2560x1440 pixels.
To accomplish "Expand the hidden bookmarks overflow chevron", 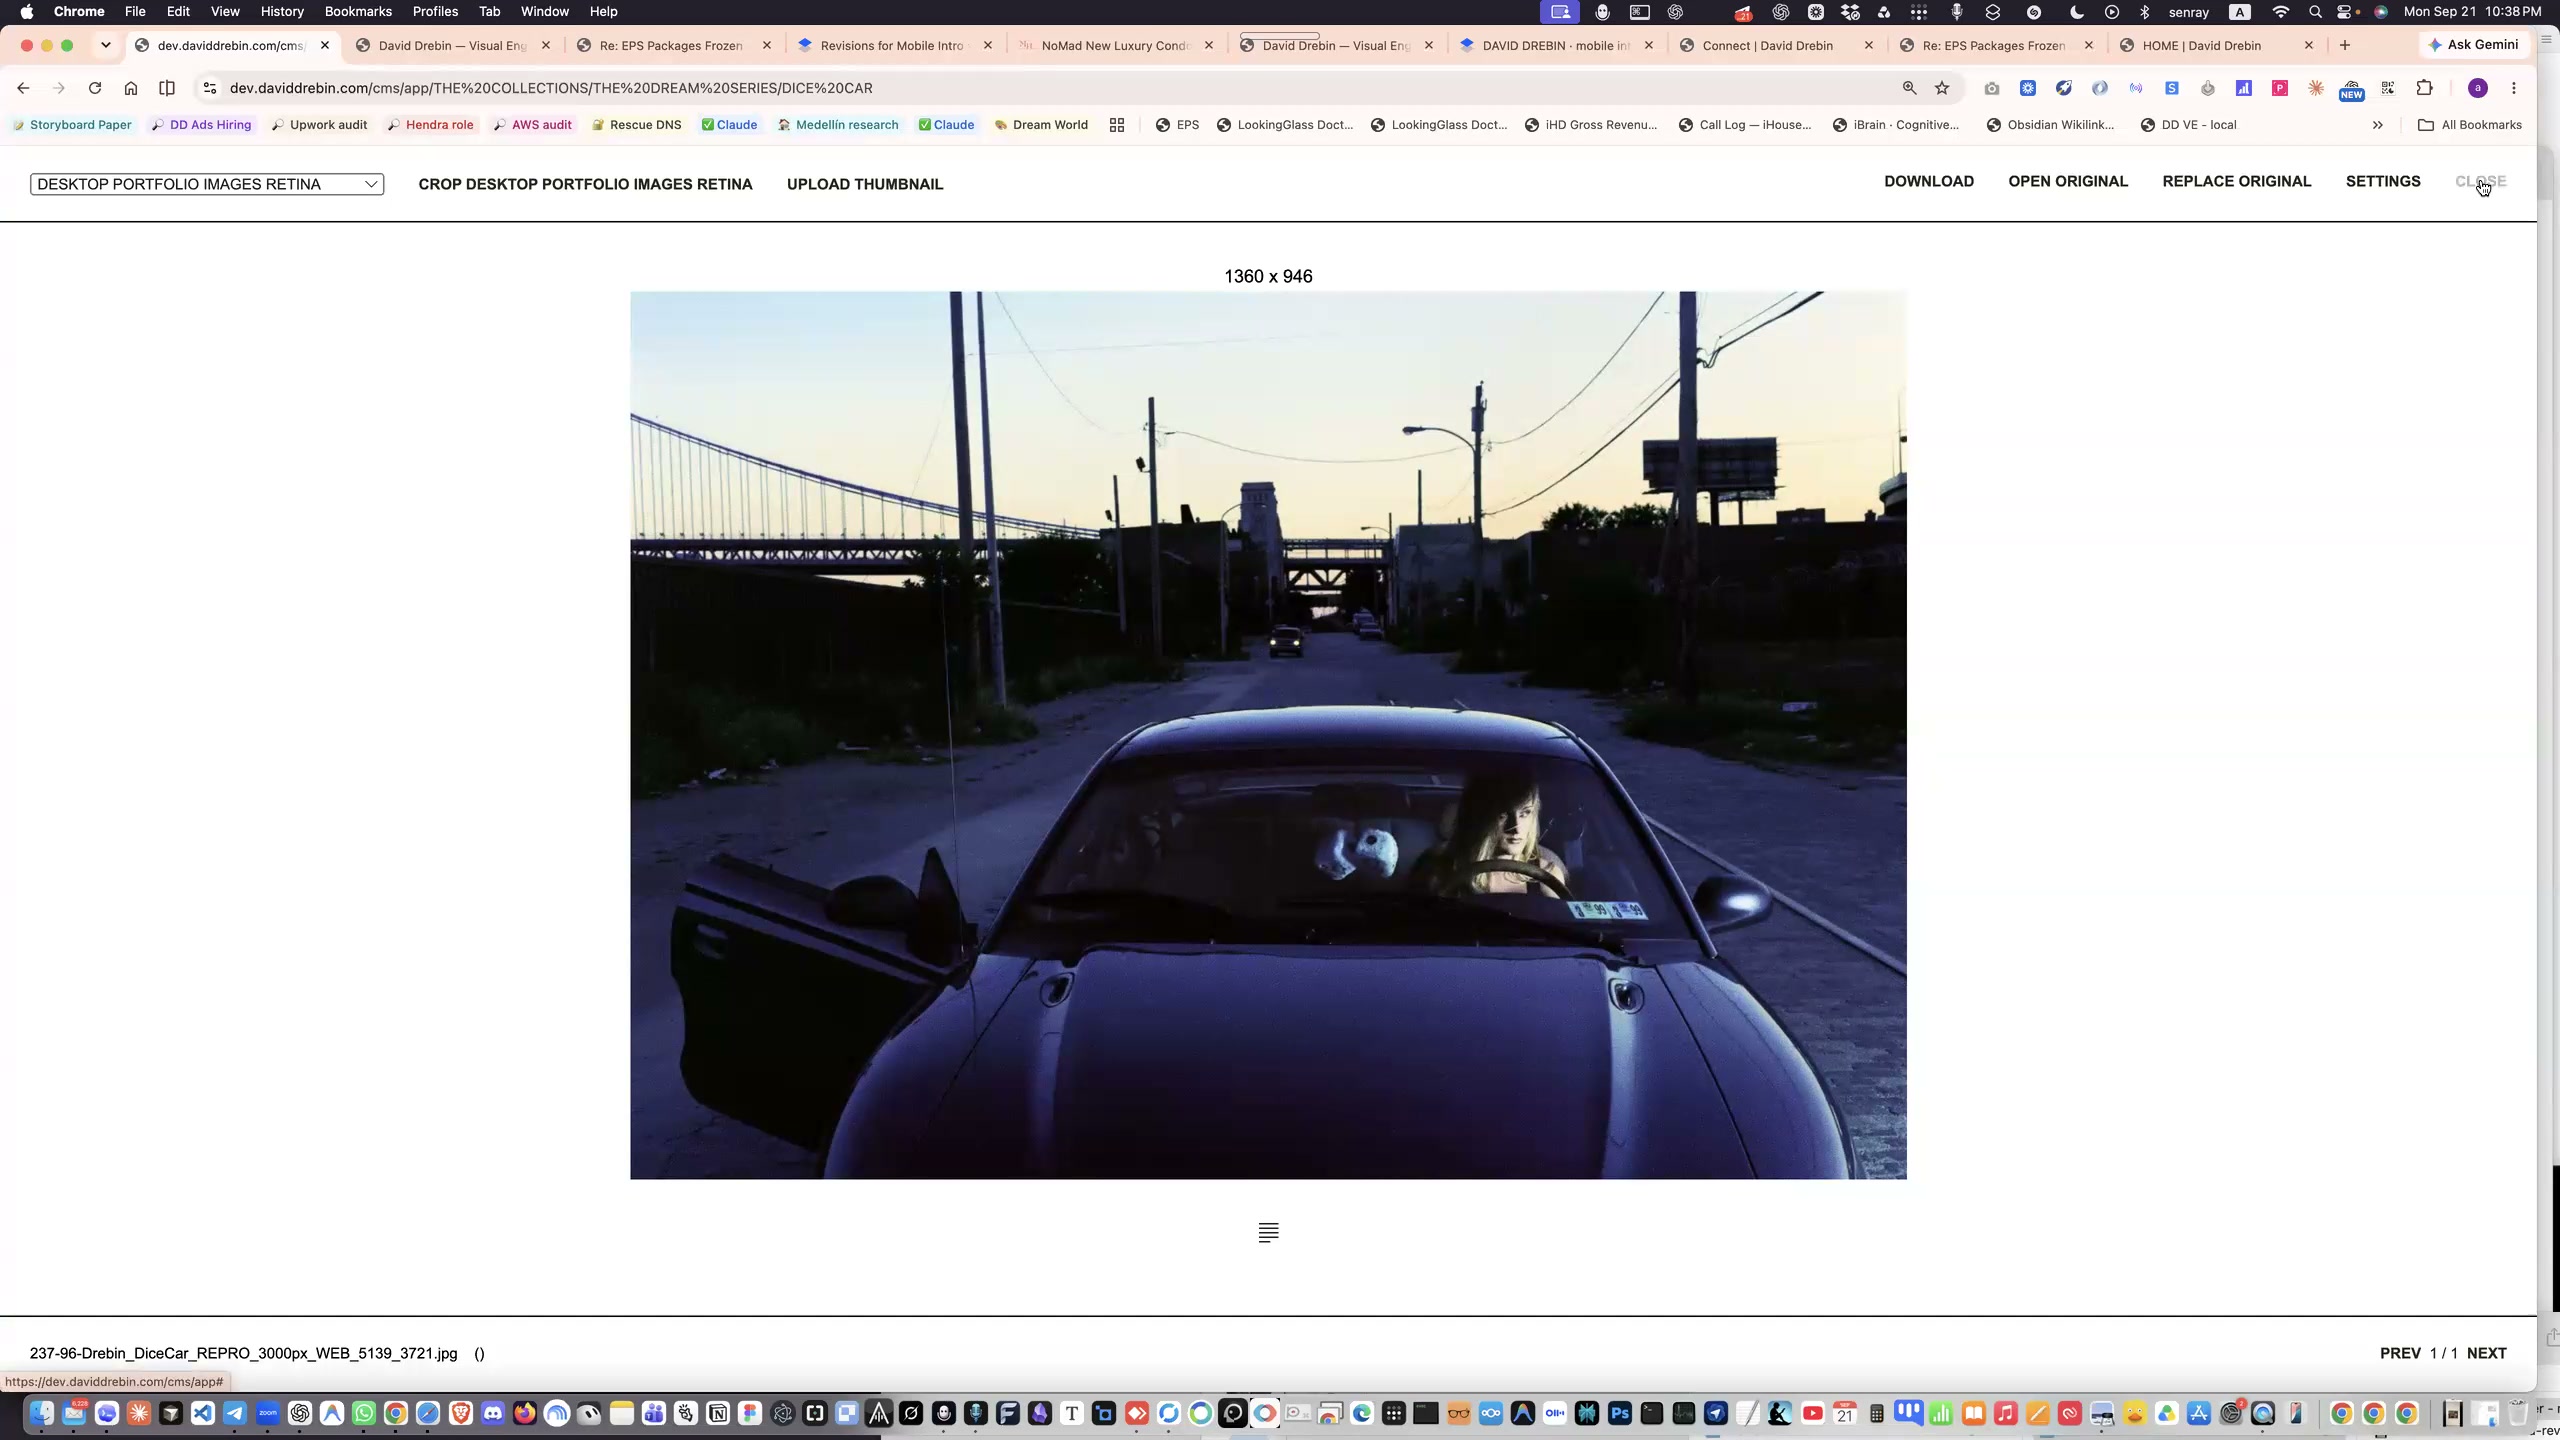I will pos(2378,125).
